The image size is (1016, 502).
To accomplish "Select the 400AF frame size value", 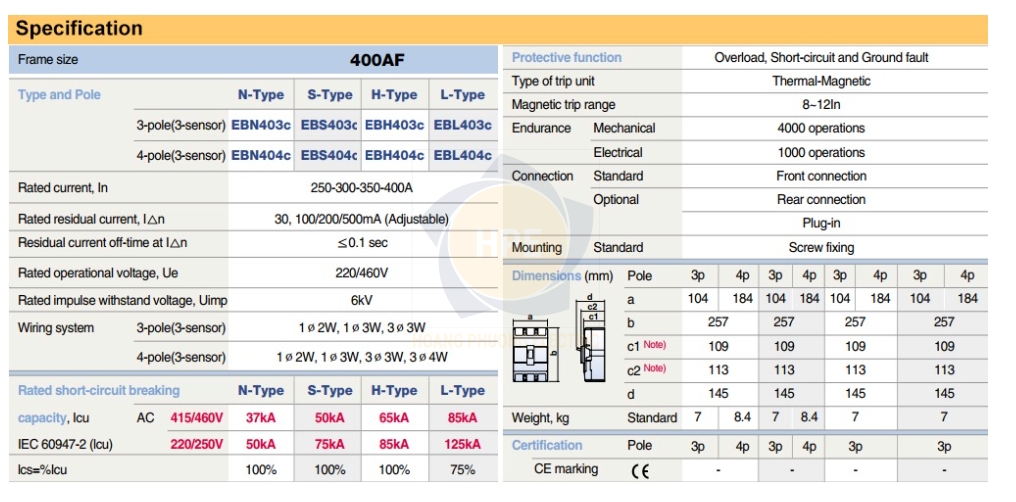I will pyautogui.click(x=377, y=60).
